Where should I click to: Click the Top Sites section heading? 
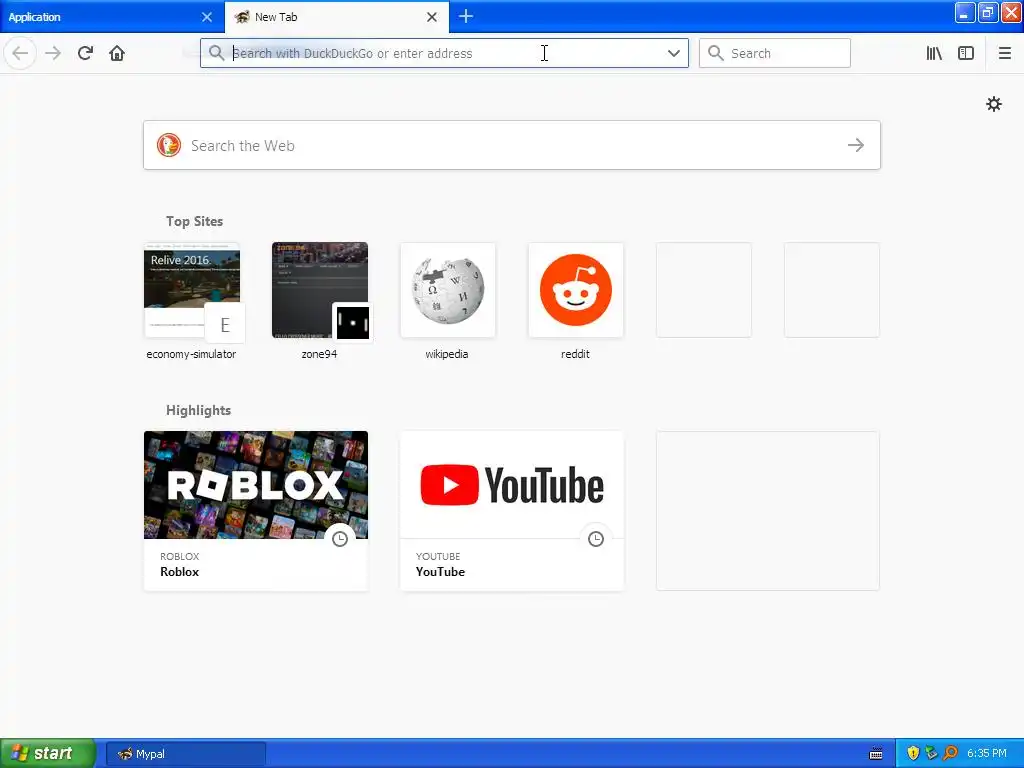pyautogui.click(x=194, y=221)
